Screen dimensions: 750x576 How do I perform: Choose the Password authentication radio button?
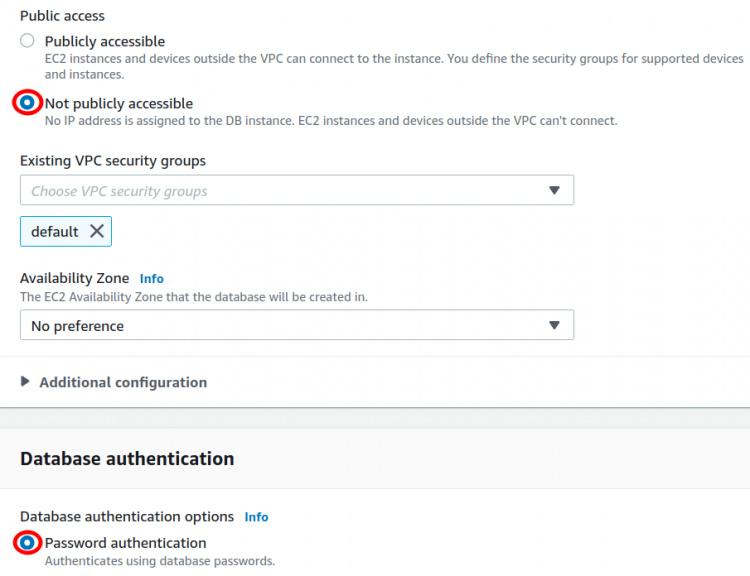point(27,543)
